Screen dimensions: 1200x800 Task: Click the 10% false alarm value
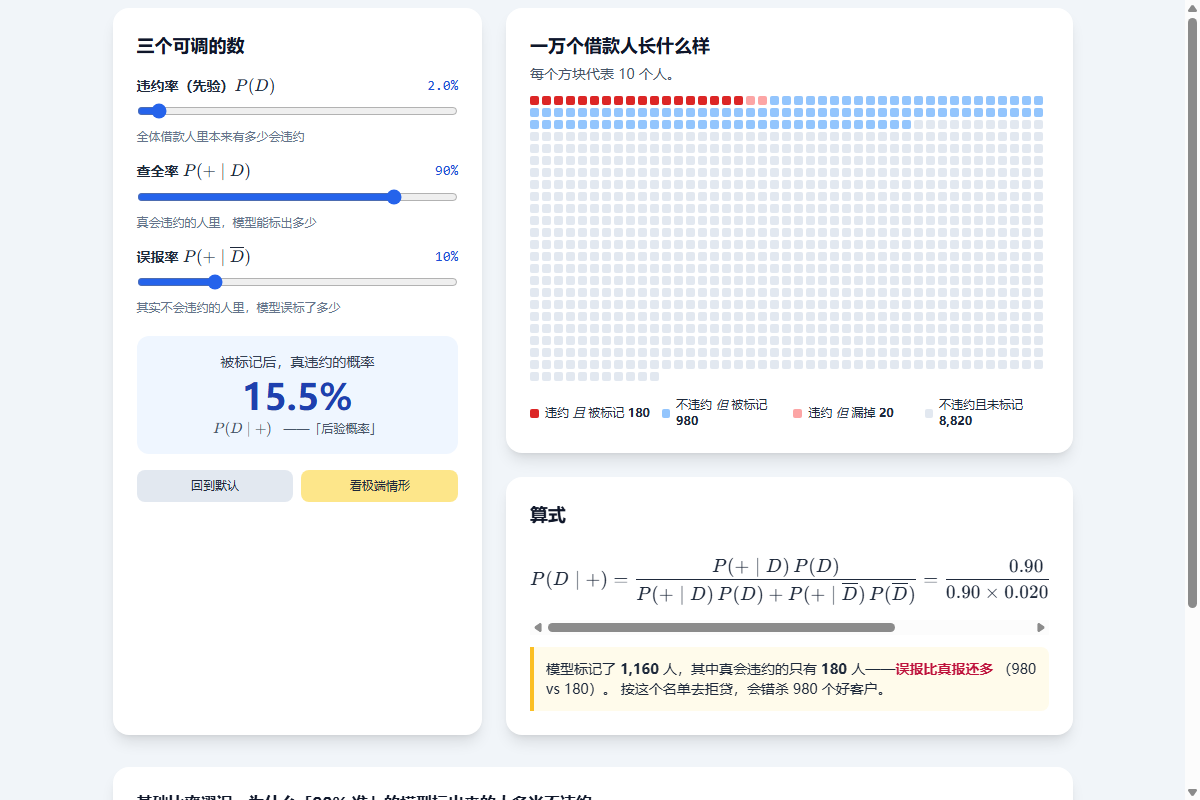446,257
